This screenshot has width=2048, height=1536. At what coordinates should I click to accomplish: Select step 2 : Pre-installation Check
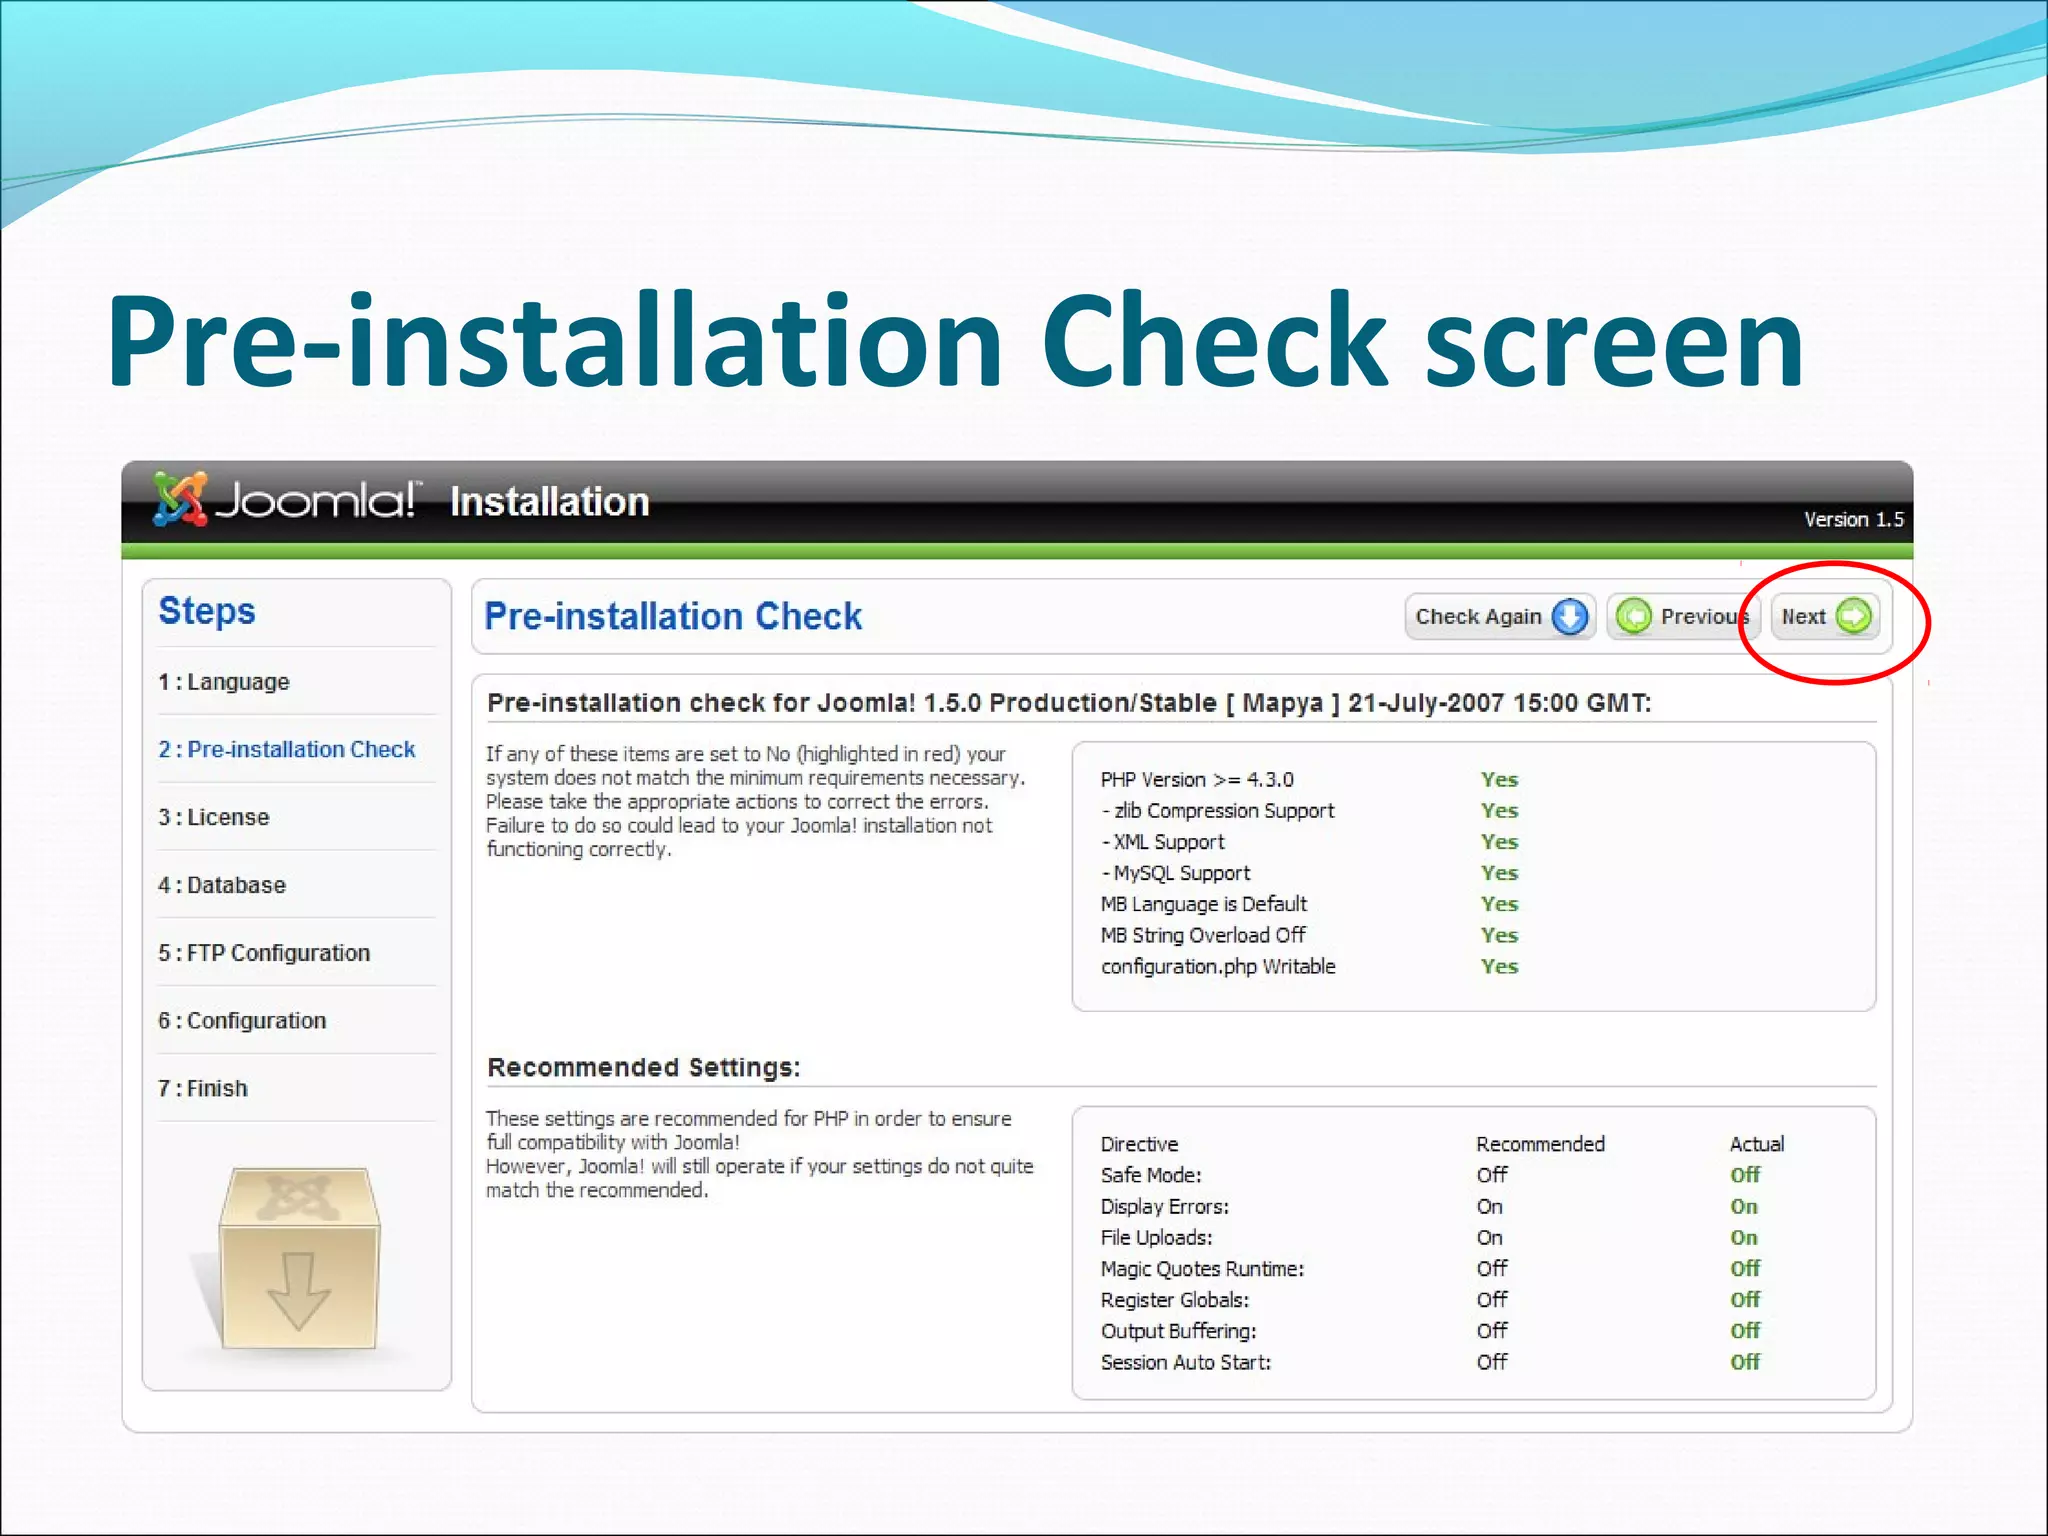pos(287,749)
